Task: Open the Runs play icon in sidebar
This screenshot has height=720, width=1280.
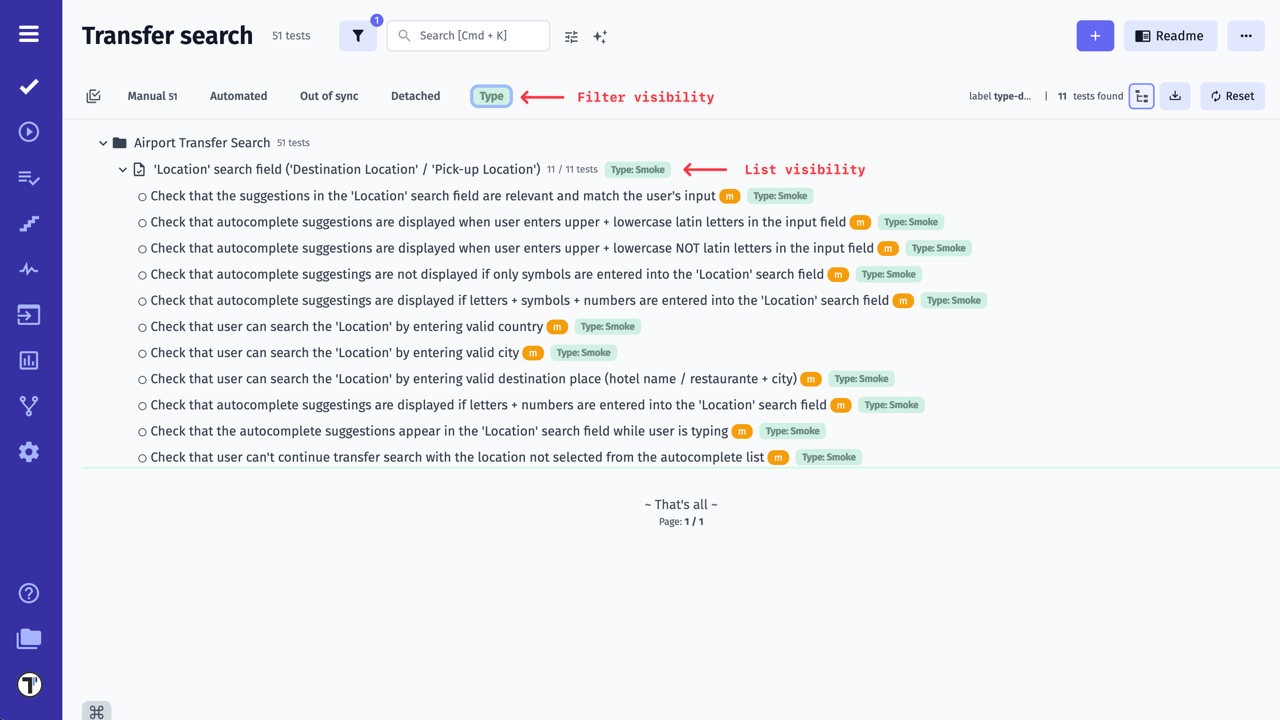Action: pyautogui.click(x=29, y=132)
